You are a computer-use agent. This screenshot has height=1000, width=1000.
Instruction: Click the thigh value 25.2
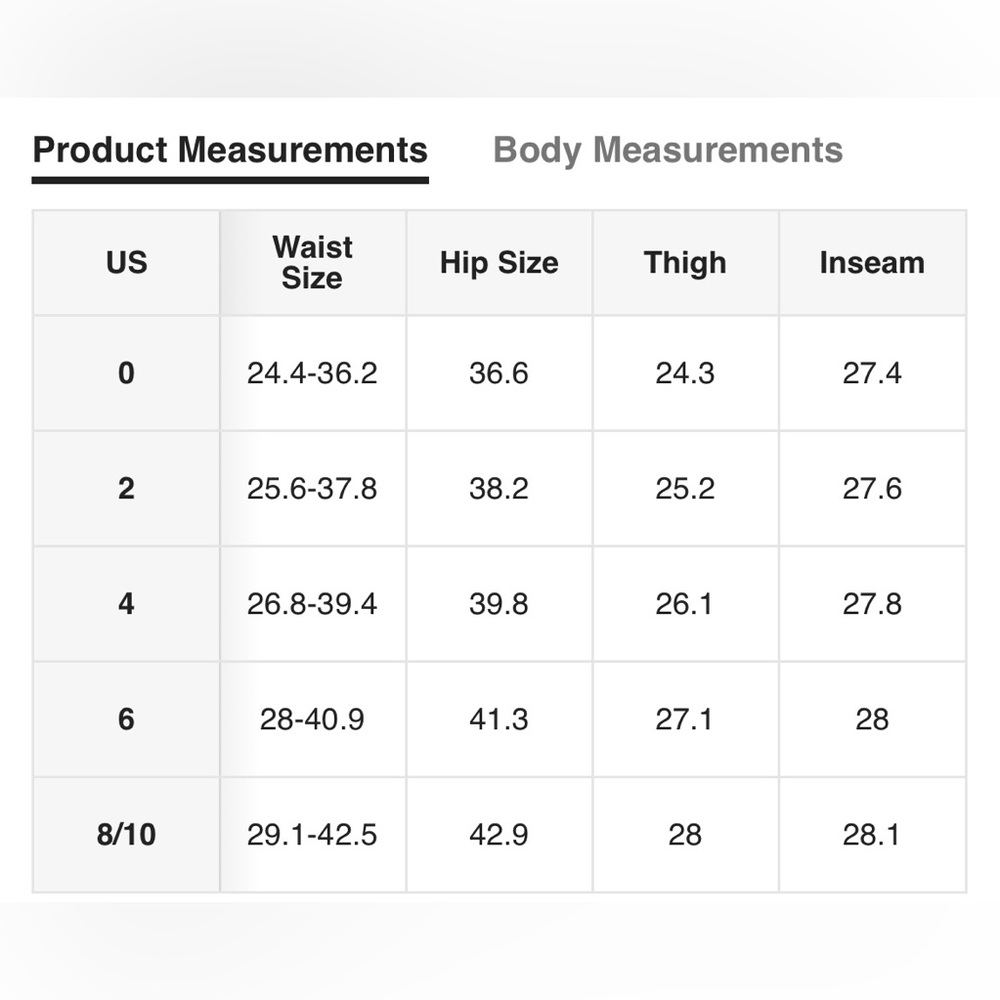click(685, 489)
